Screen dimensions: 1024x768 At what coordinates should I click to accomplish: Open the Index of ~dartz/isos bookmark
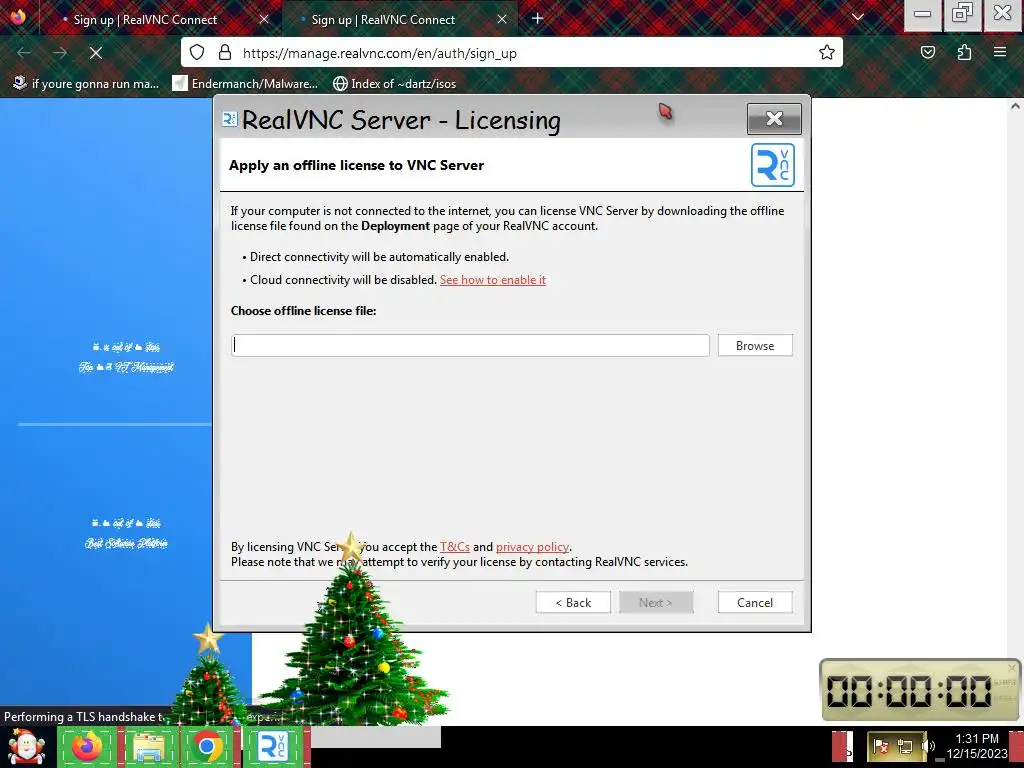[x=394, y=84]
